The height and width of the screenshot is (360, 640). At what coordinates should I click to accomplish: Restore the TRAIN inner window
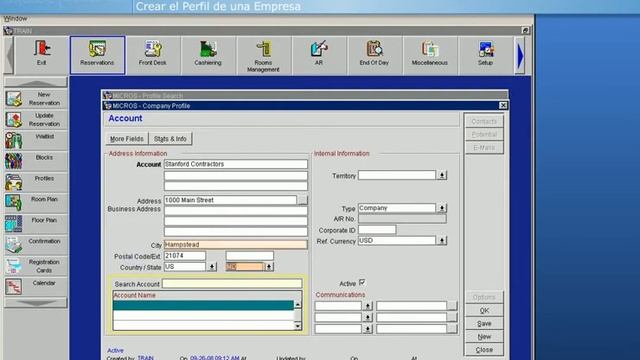click(525, 31)
